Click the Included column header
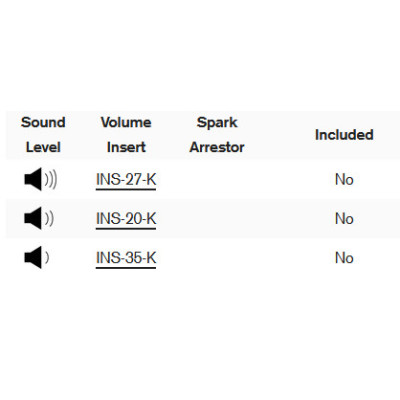Image resolution: width=400 pixels, height=400 pixels. click(344, 135)
